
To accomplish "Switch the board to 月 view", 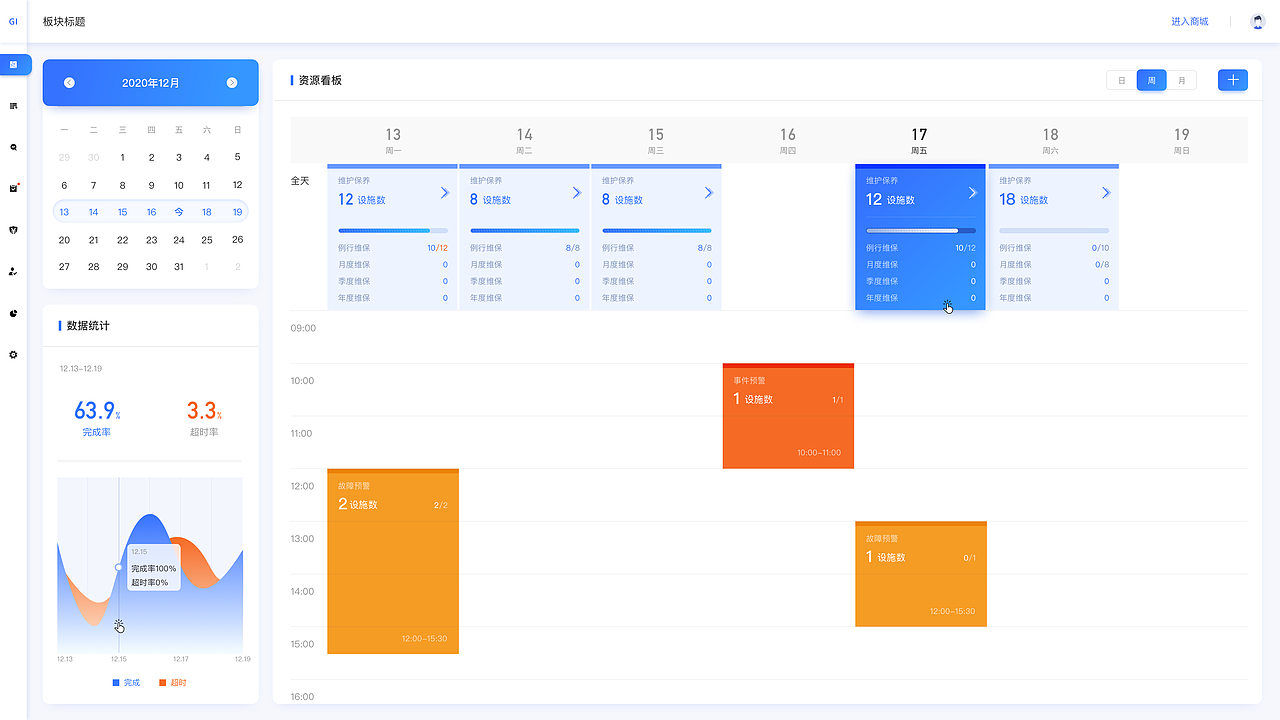I will coord(1182,80).
